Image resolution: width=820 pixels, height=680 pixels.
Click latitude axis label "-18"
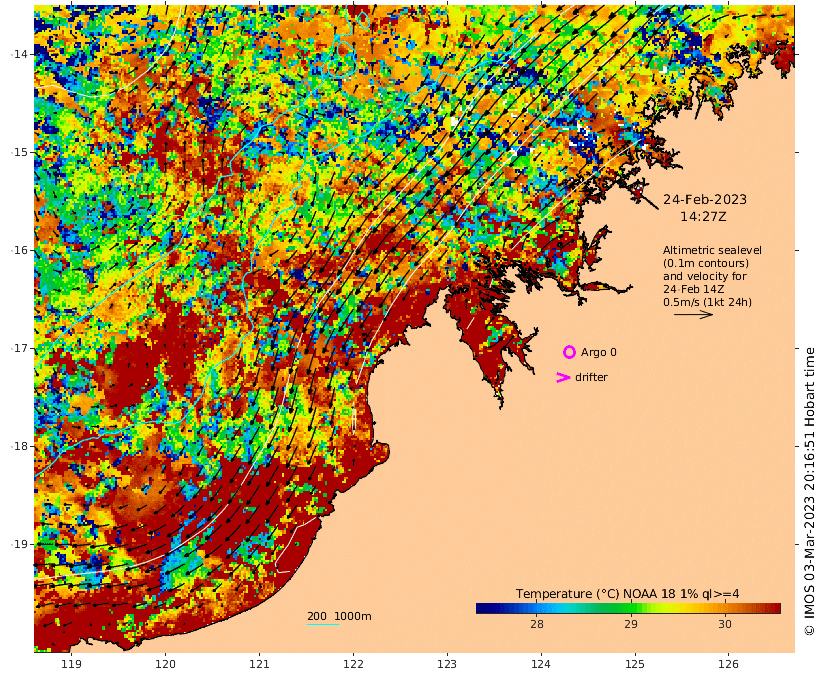coord(19,446)
